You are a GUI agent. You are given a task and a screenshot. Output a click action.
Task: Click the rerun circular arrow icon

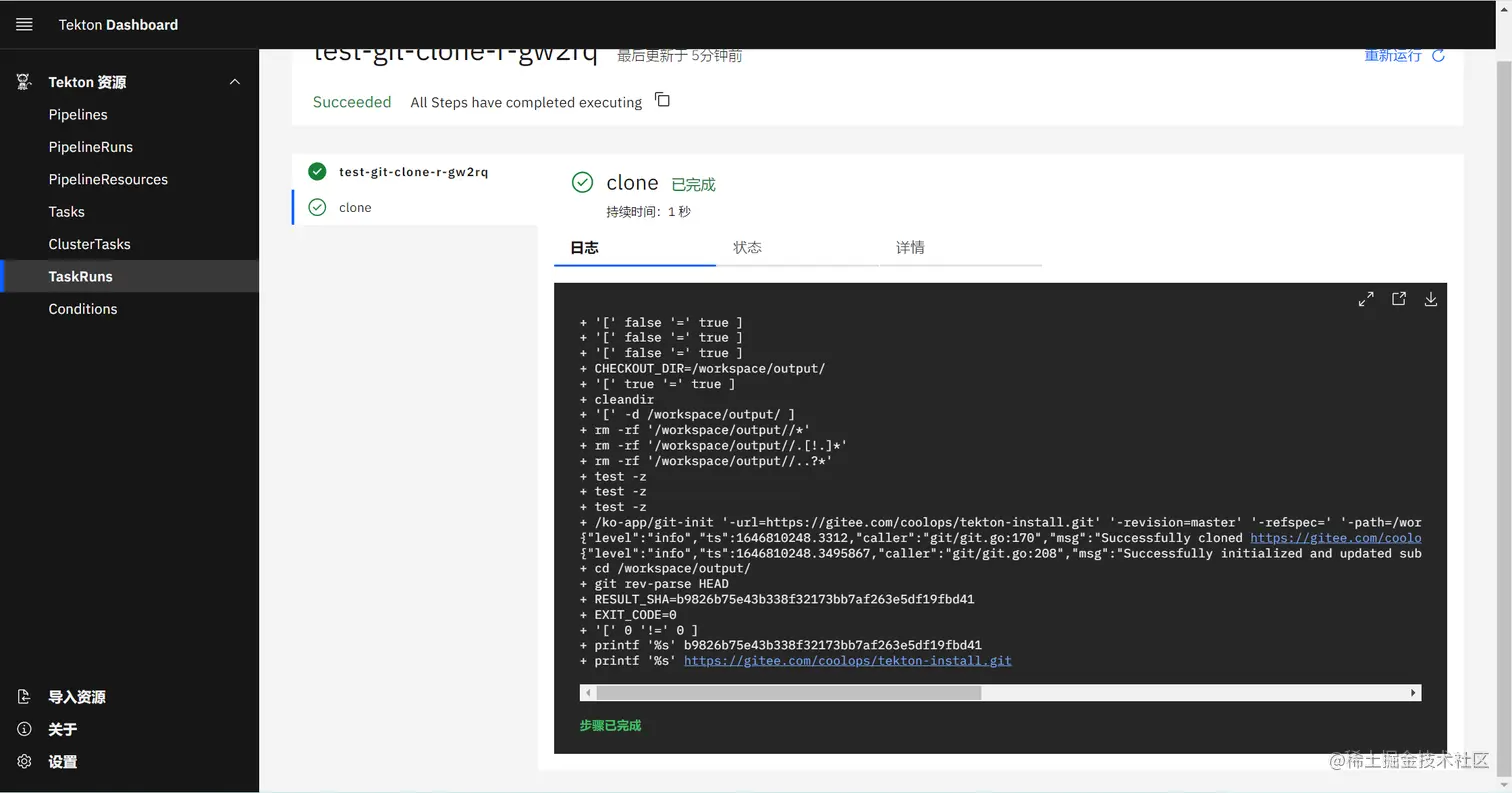pos(1438,56)
